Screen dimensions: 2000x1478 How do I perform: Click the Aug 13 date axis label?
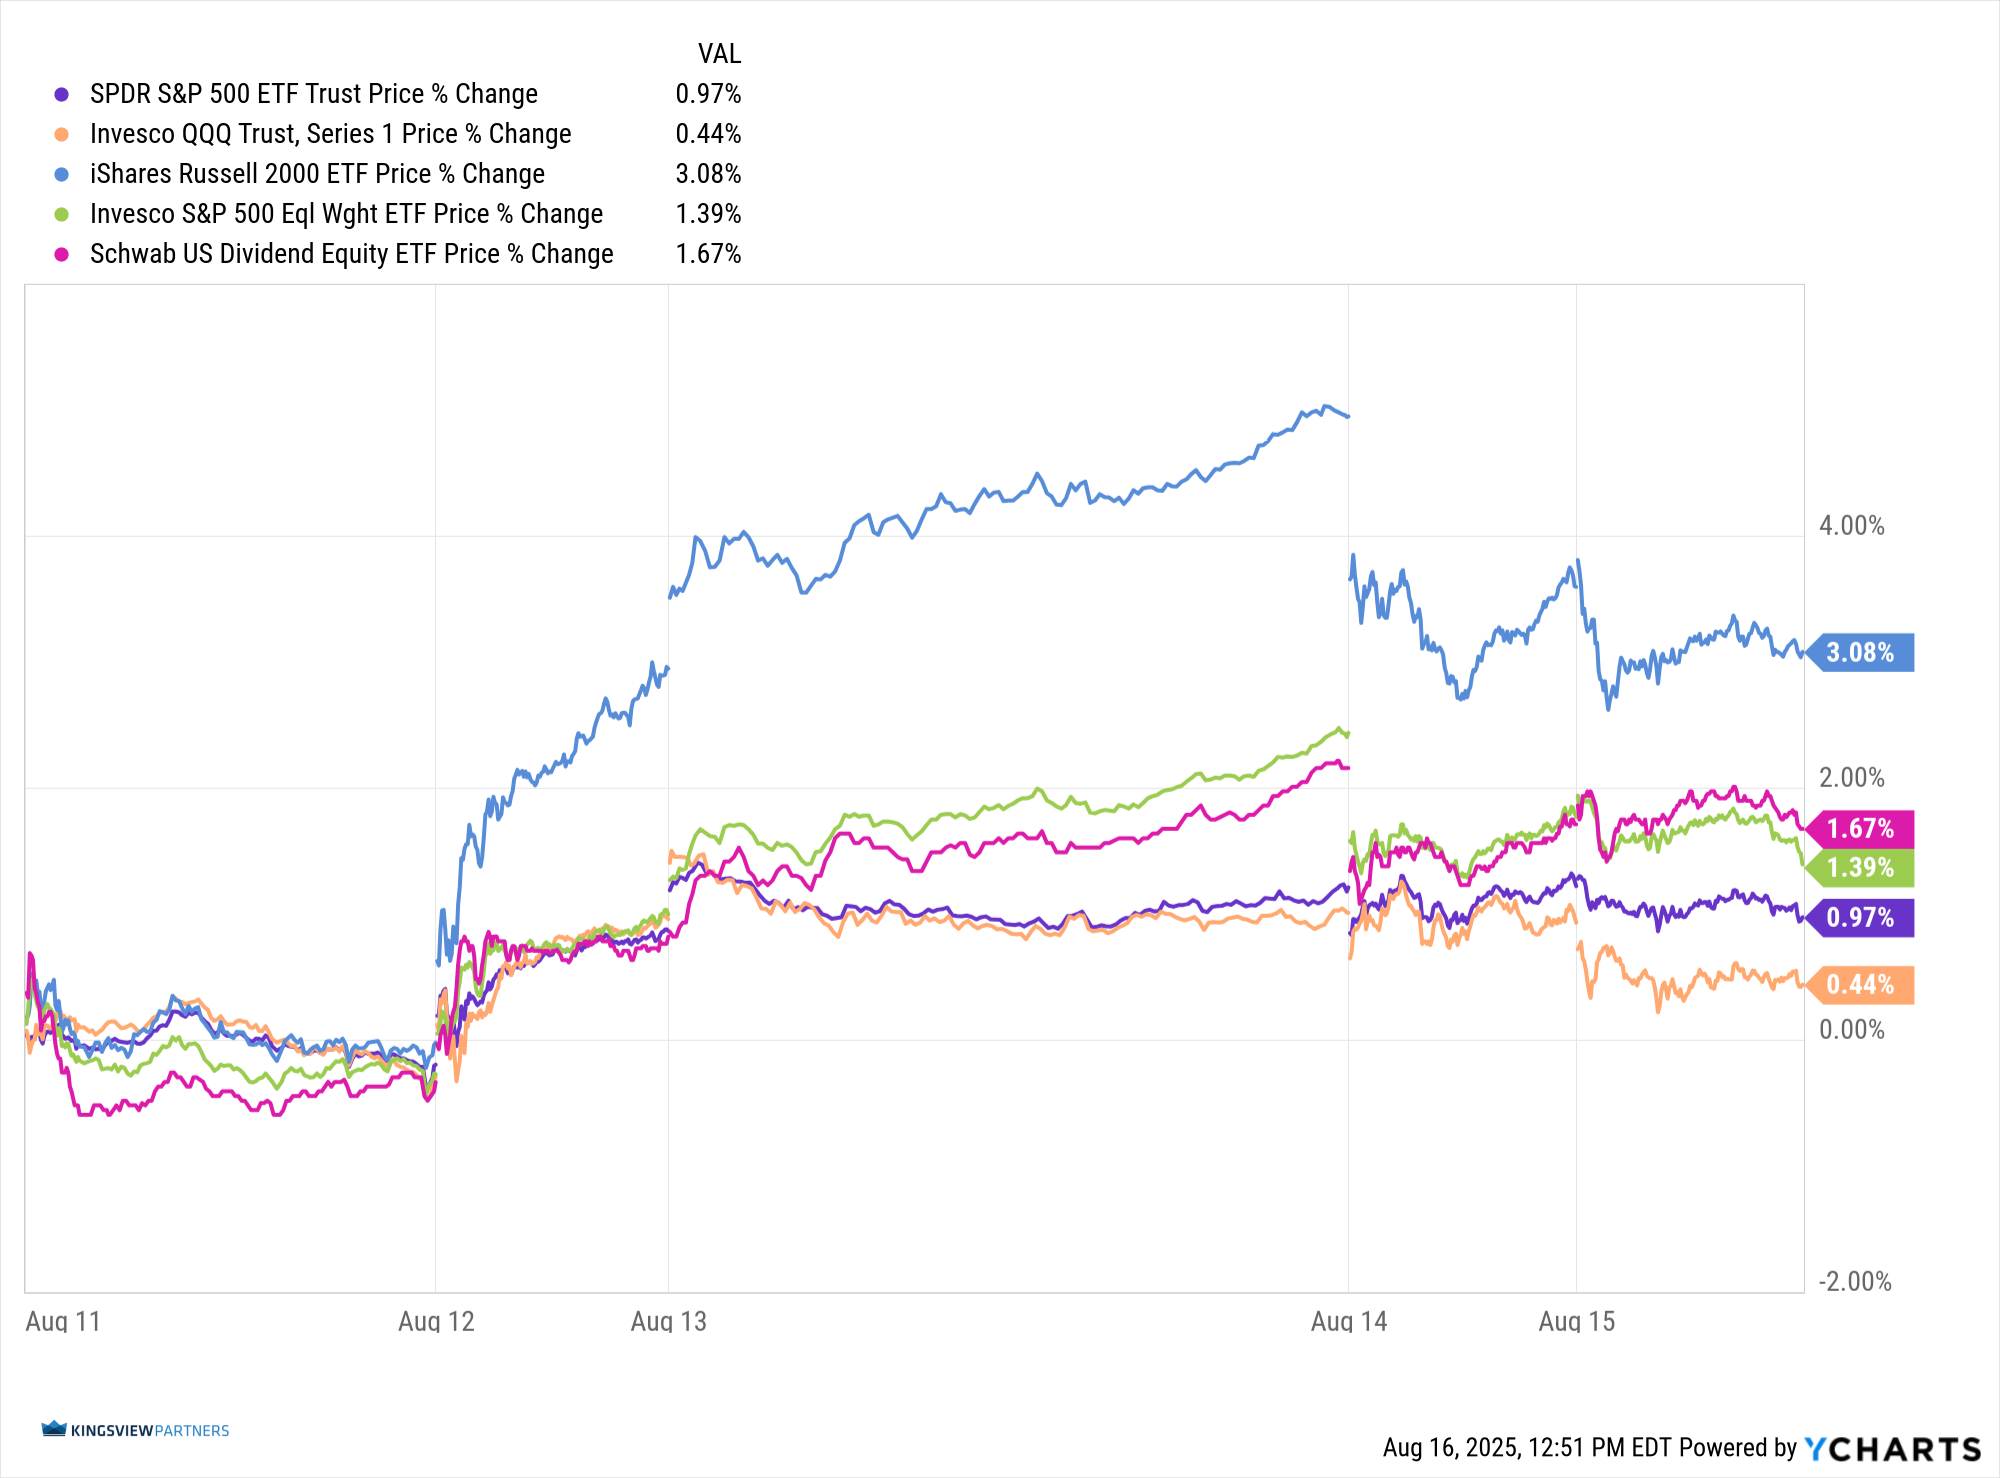[x=668, y=1321]
